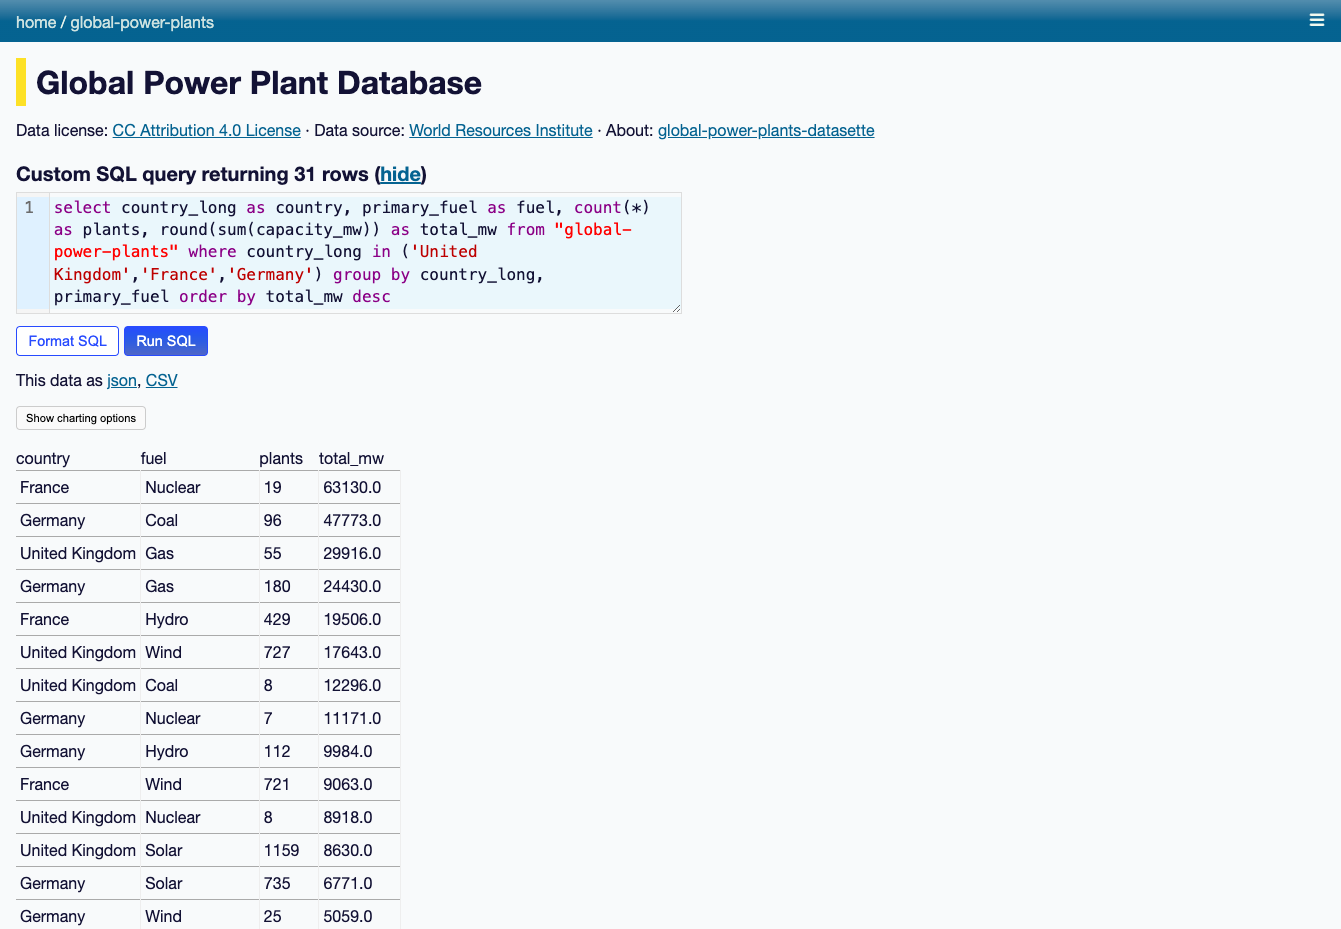Select the total_mw column header

coord(351,458)
